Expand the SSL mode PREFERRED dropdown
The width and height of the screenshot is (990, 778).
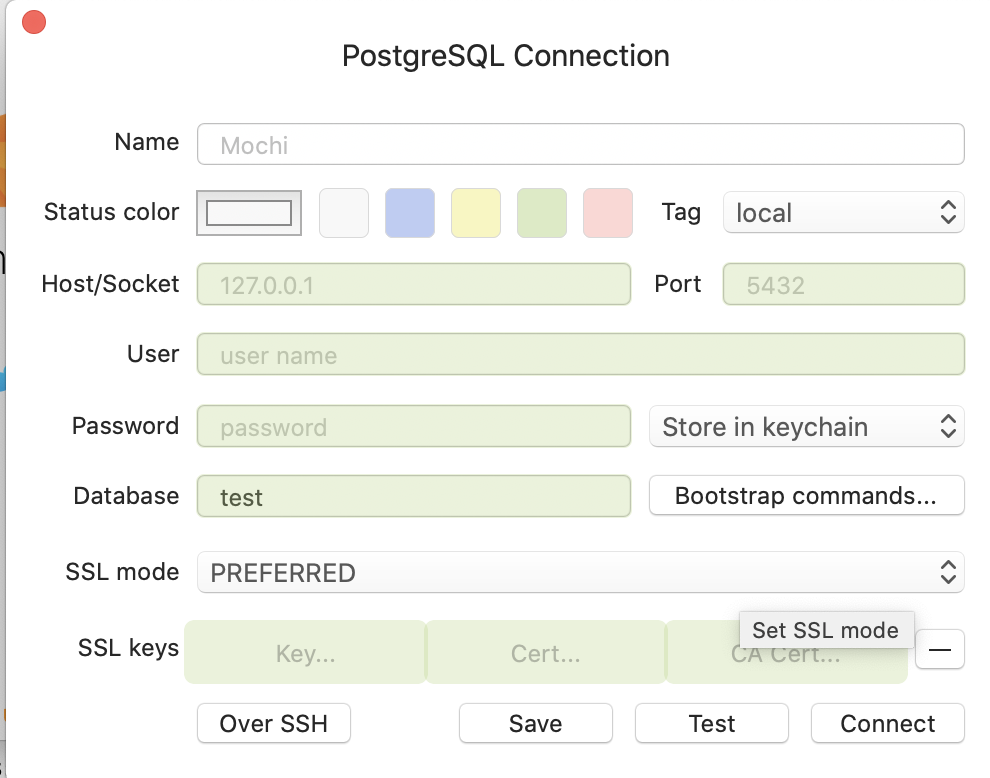coord(580,573)
